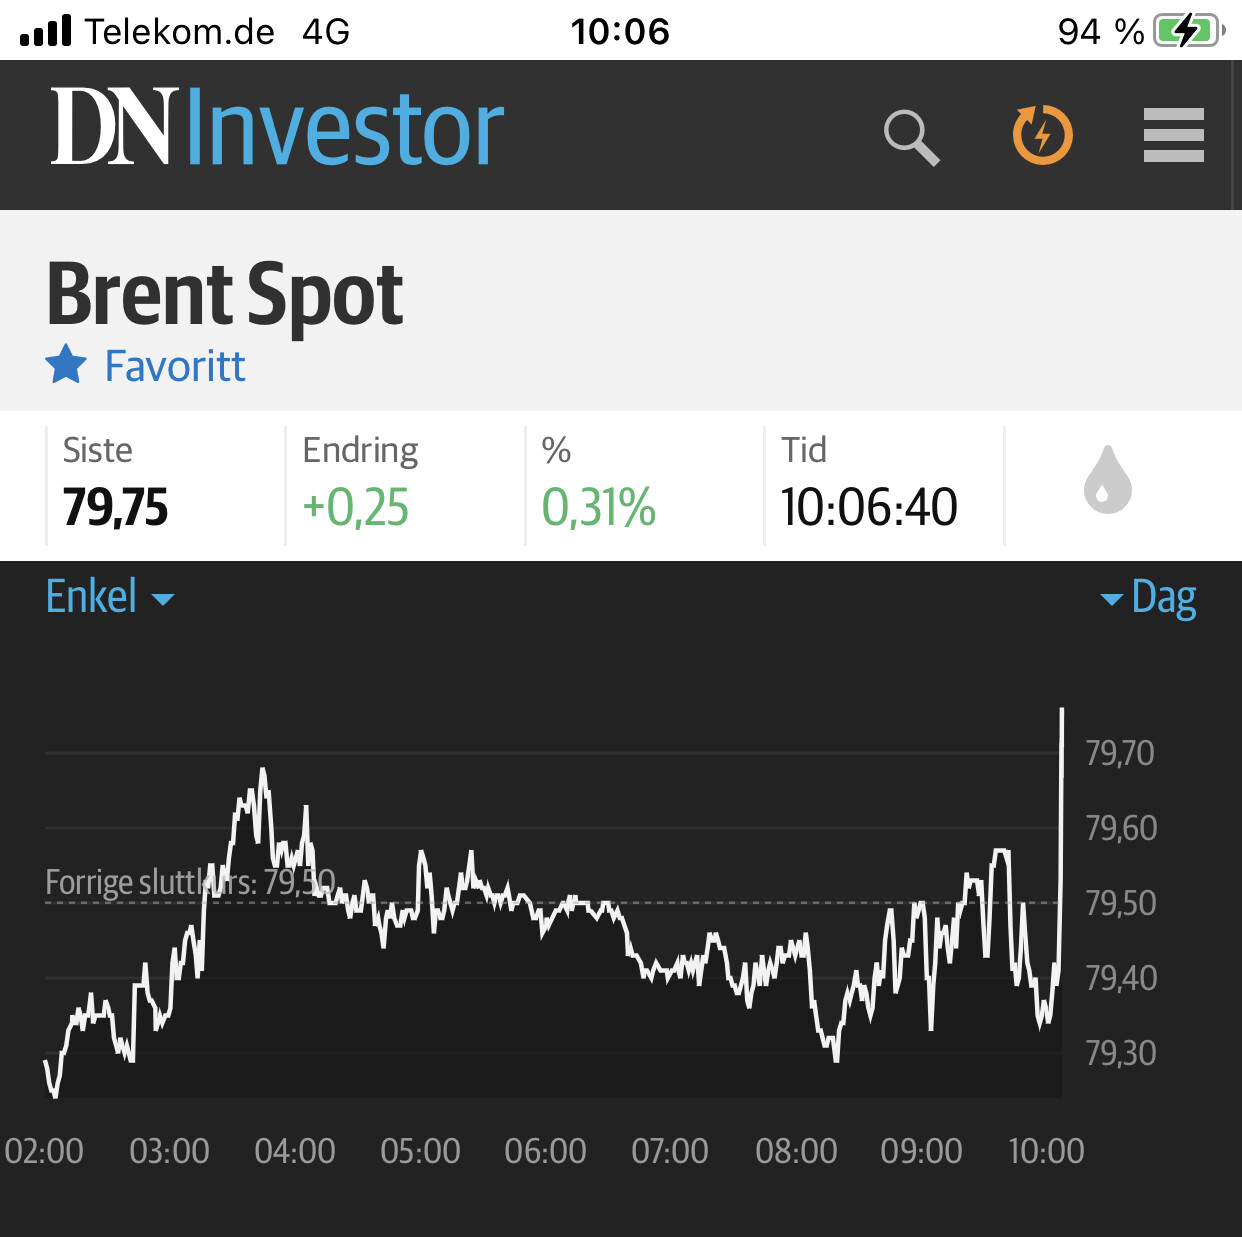Image resolution: width=1242 pixels, height=1237 pixels.
Task: Tap the Tid 10:06:40 cell
Action: tap(884, 485)
